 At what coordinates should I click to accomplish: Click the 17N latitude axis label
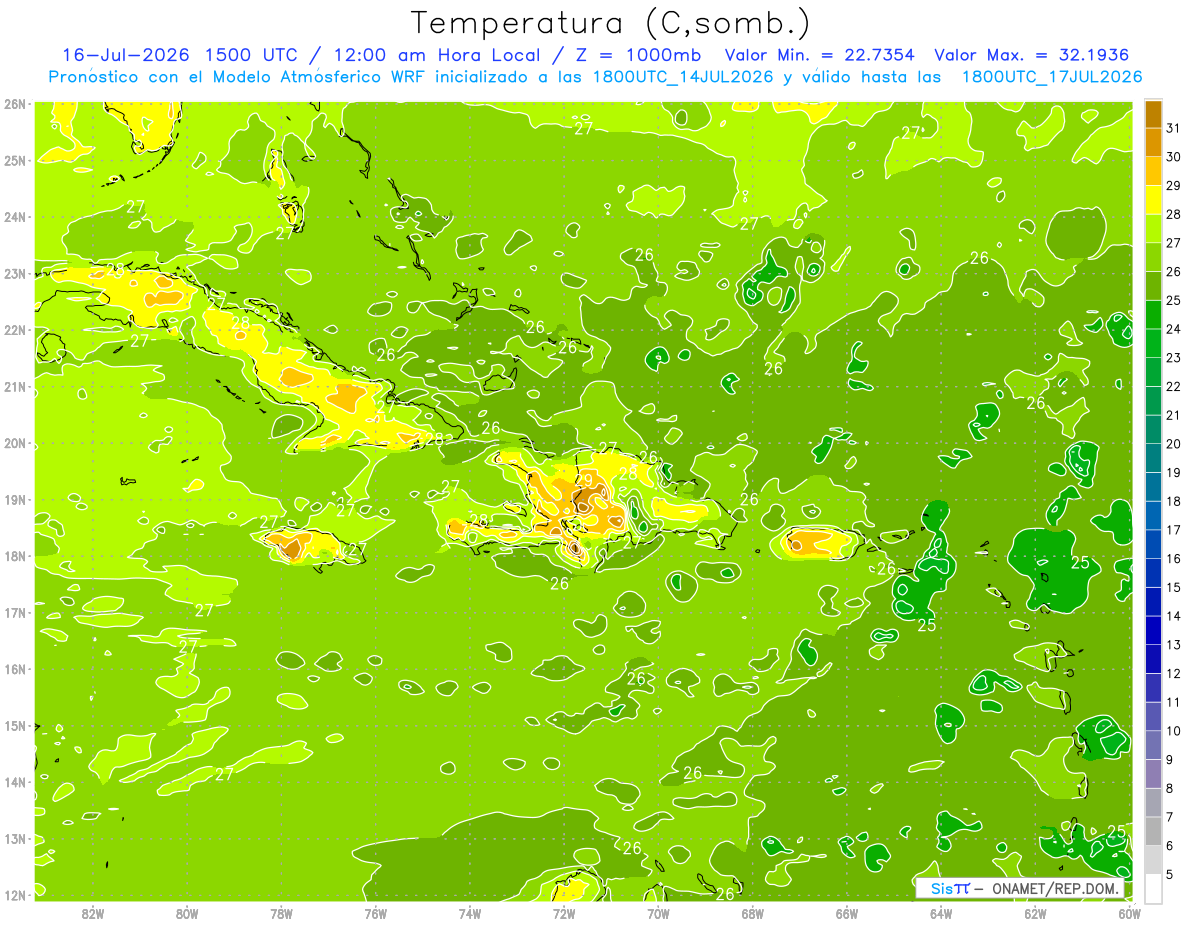coord(15,613)
